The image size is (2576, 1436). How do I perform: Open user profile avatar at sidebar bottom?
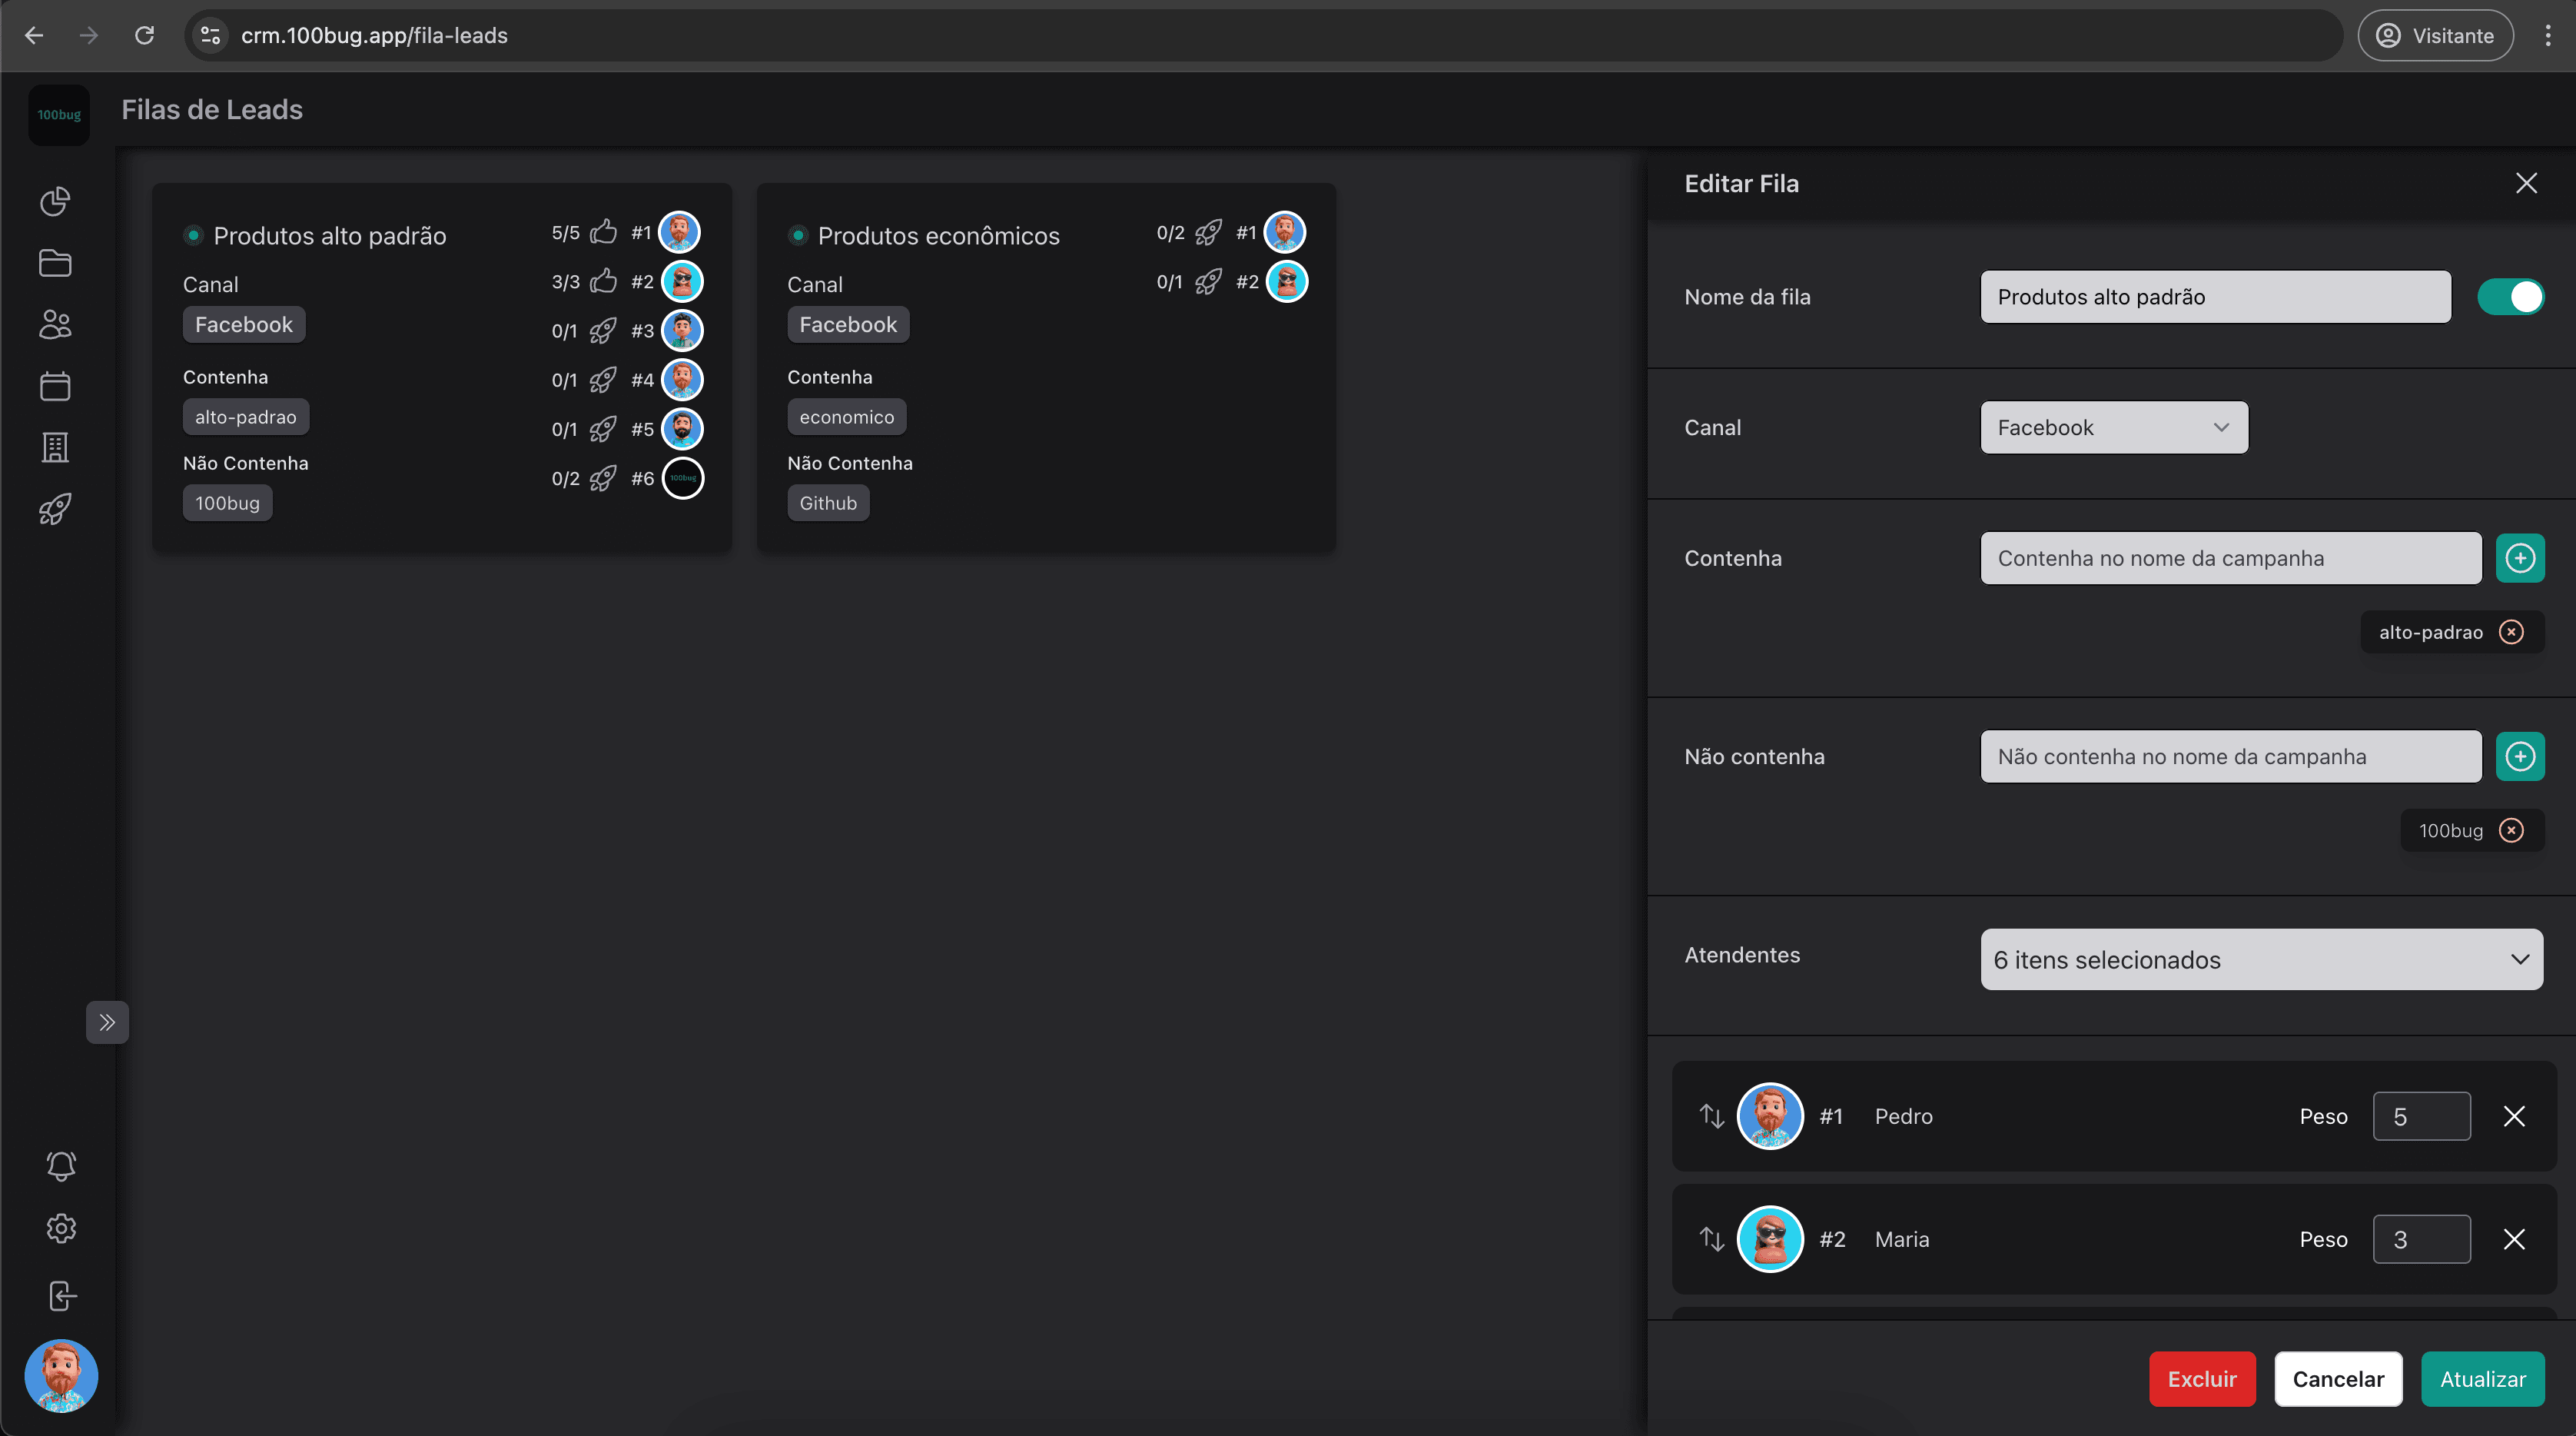61,1376
